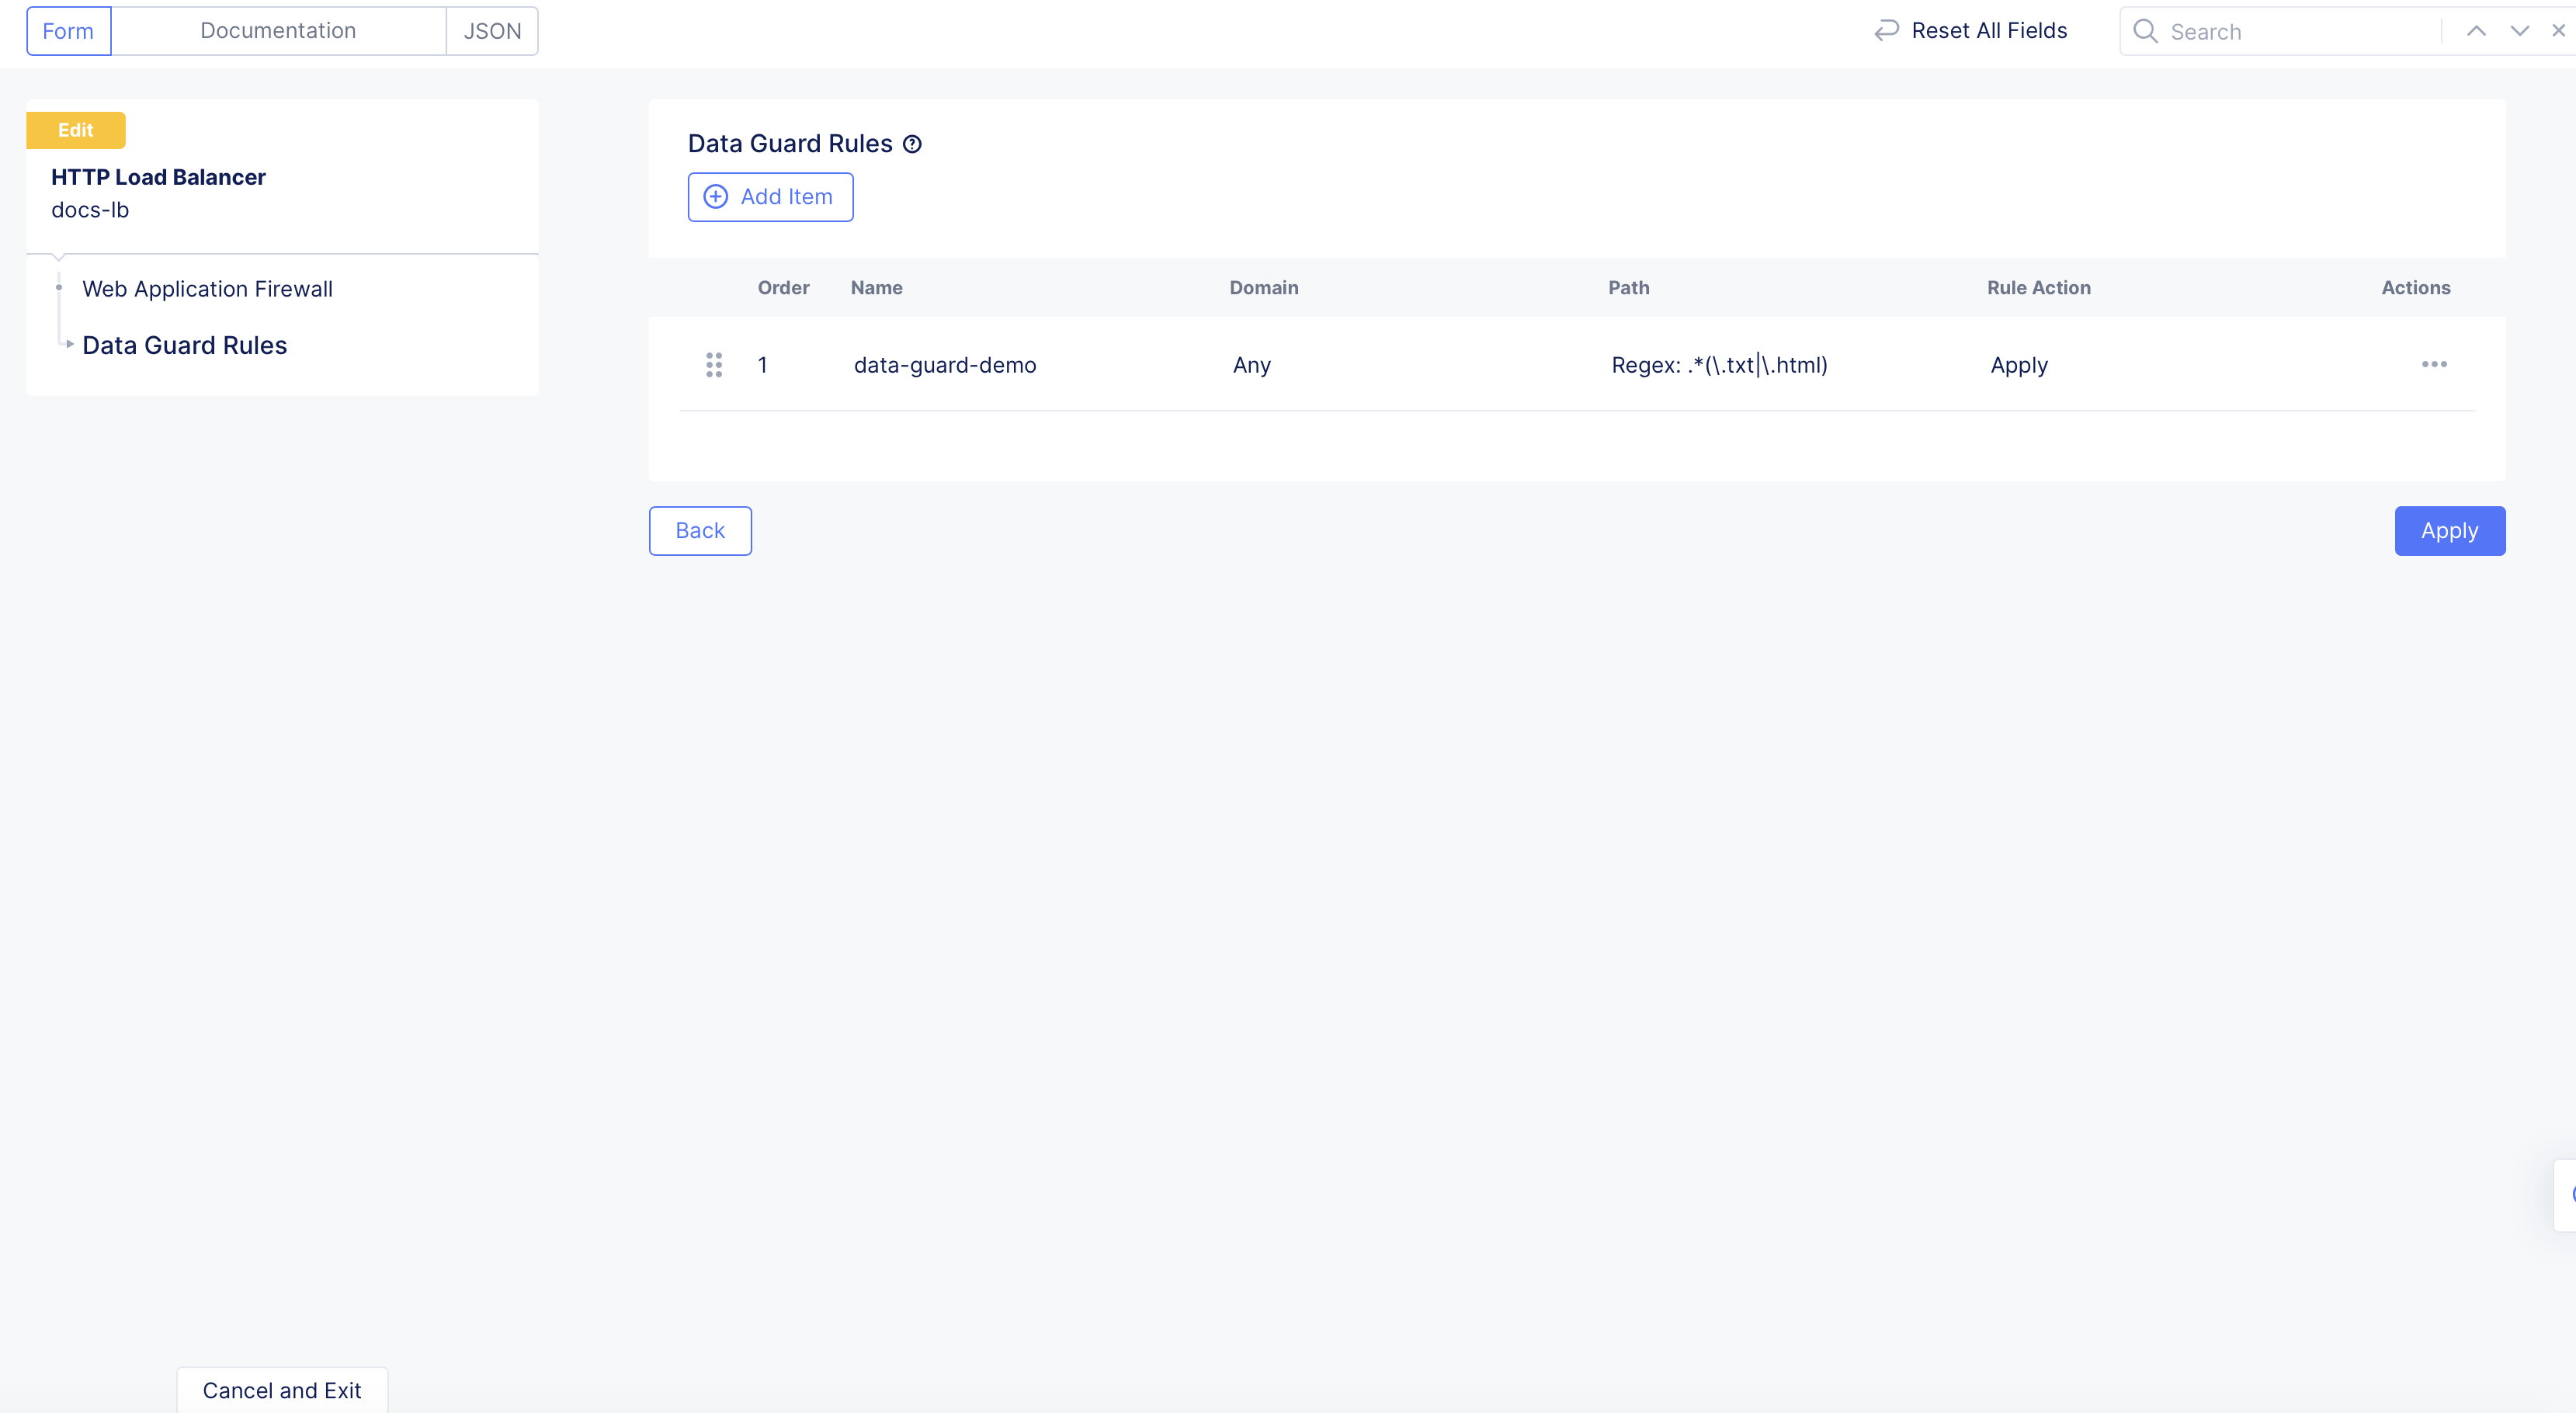This screenshot has height=1413, width=2576.
Task: Click the data-guard-demo rule name
Action: click(944, 365)
